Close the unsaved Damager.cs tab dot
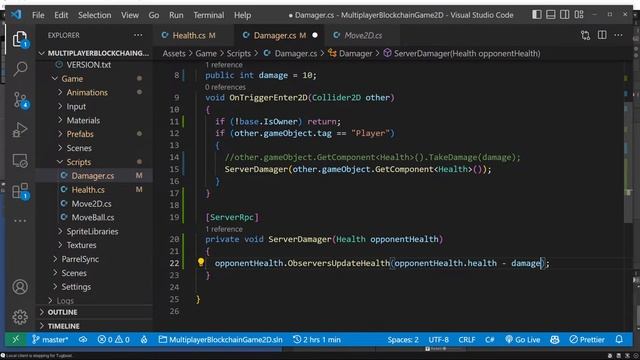The height and width of the screenshot is (360, 640). pos(315,36)
